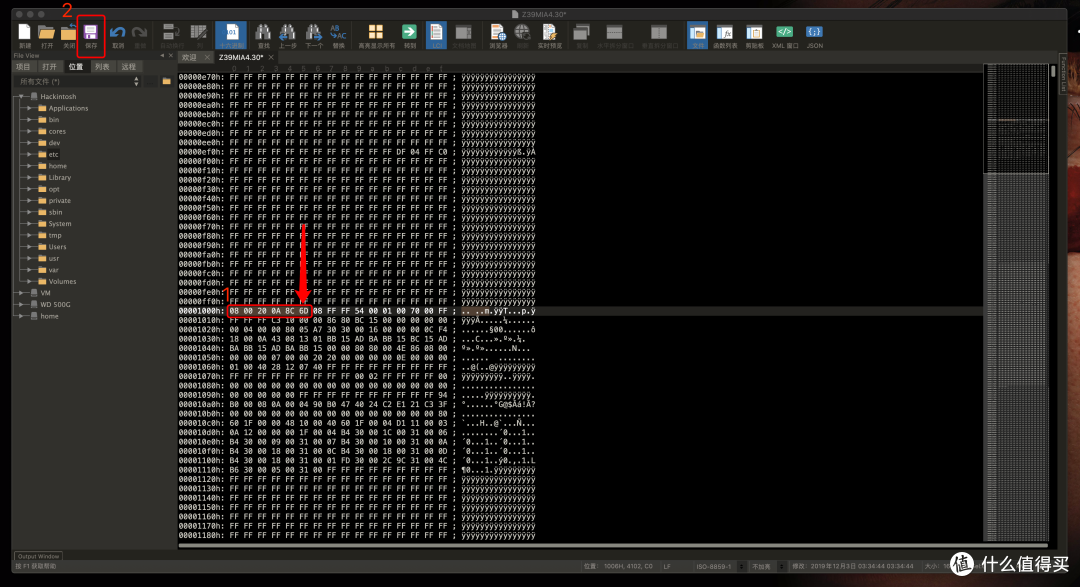The height and width of the screenshot is (587, 1080).
Task: Close the 欢迎 tab
Action: [x=207, y=57]
